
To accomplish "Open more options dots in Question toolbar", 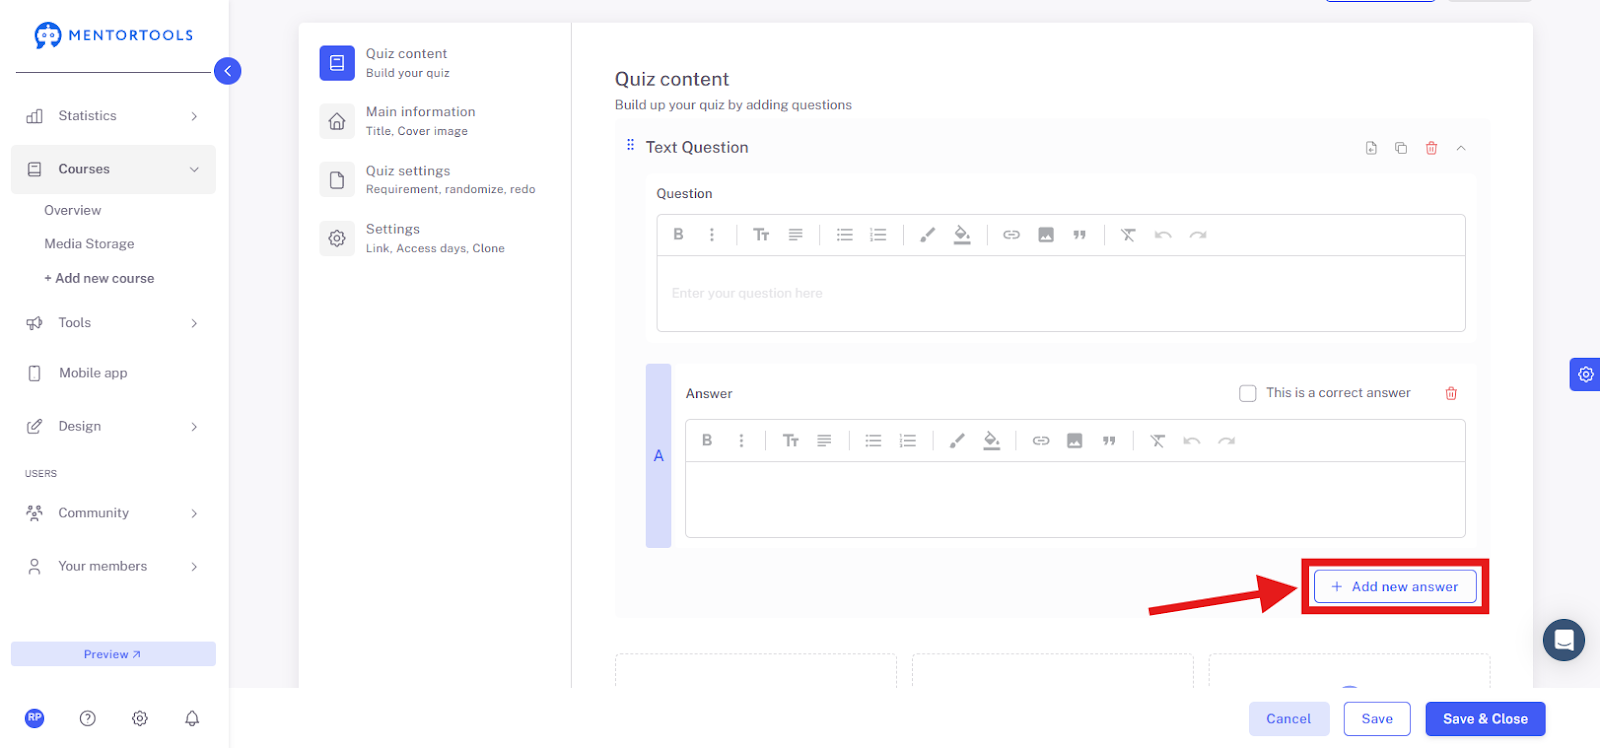I will (x=712, y=234).
